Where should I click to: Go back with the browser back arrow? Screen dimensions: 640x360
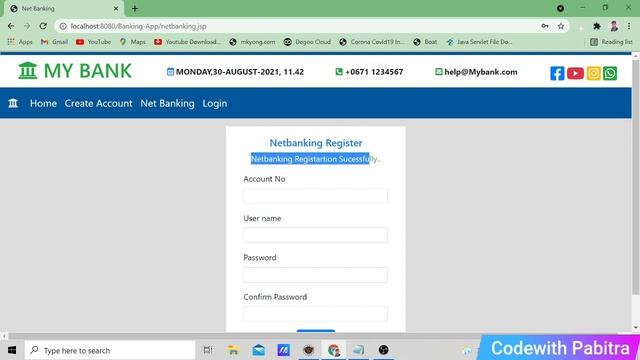point(11,26)
